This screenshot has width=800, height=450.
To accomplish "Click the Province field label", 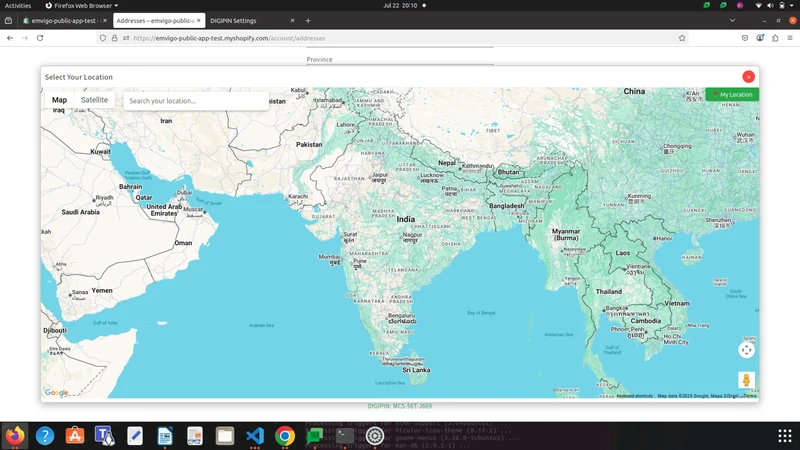I will [319, 59].
